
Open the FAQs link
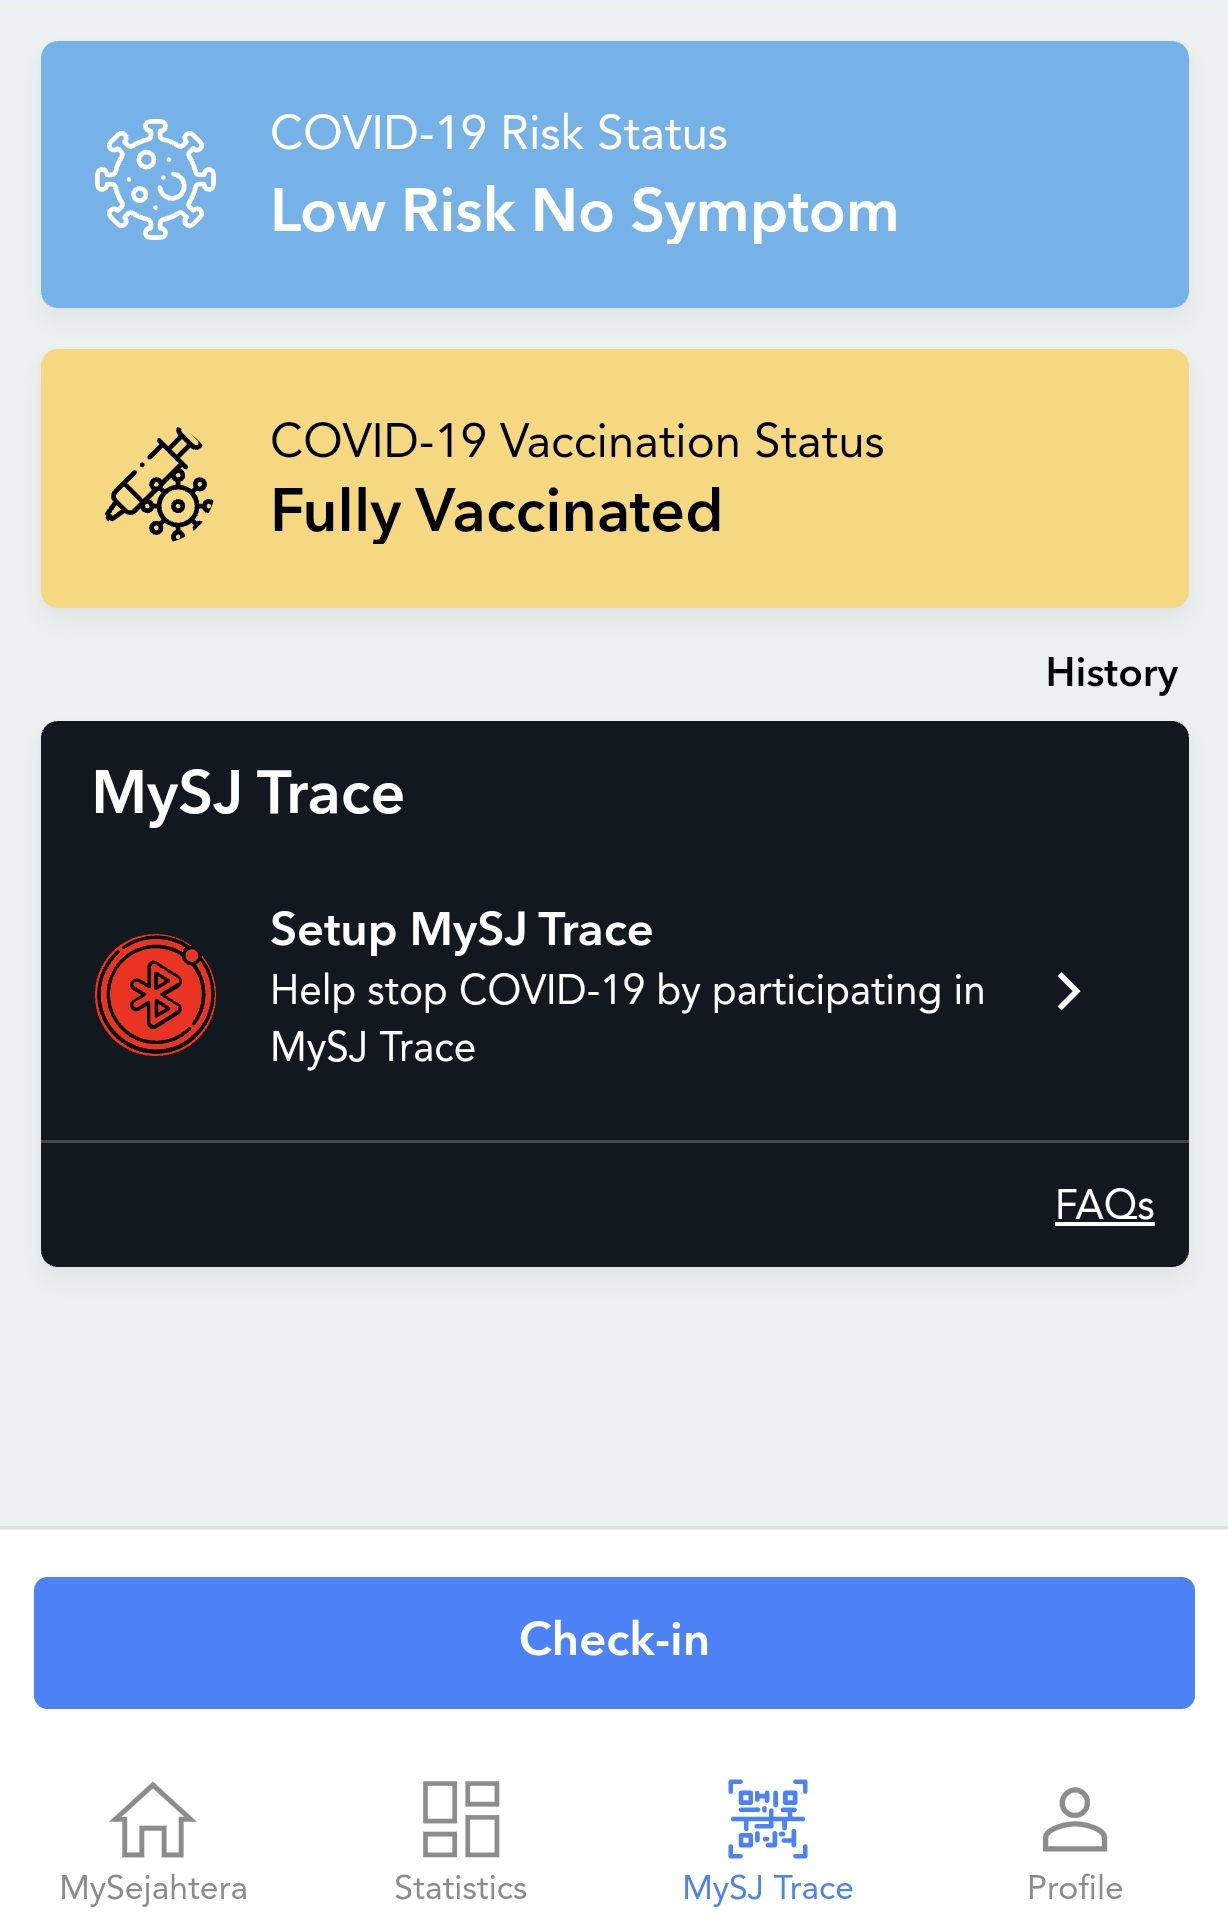coord(1104,1205)
